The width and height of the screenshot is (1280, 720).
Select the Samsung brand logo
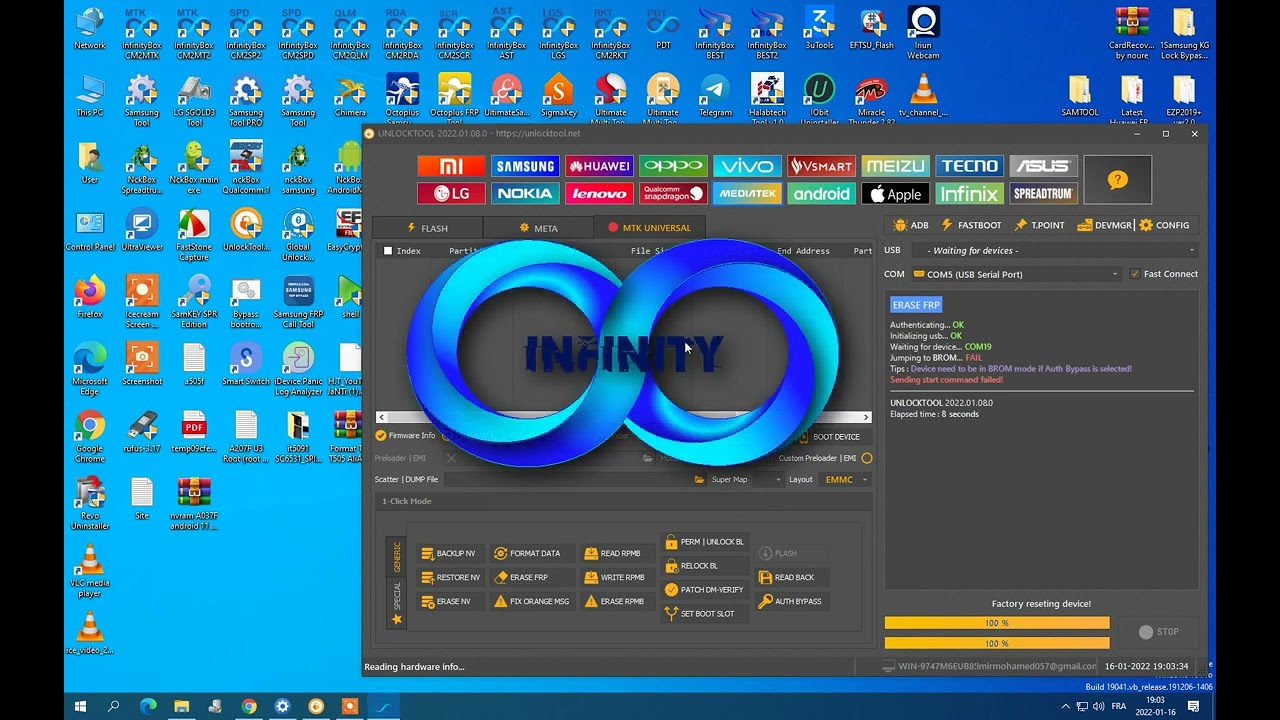pyautogui.click(x=525, y=166)
